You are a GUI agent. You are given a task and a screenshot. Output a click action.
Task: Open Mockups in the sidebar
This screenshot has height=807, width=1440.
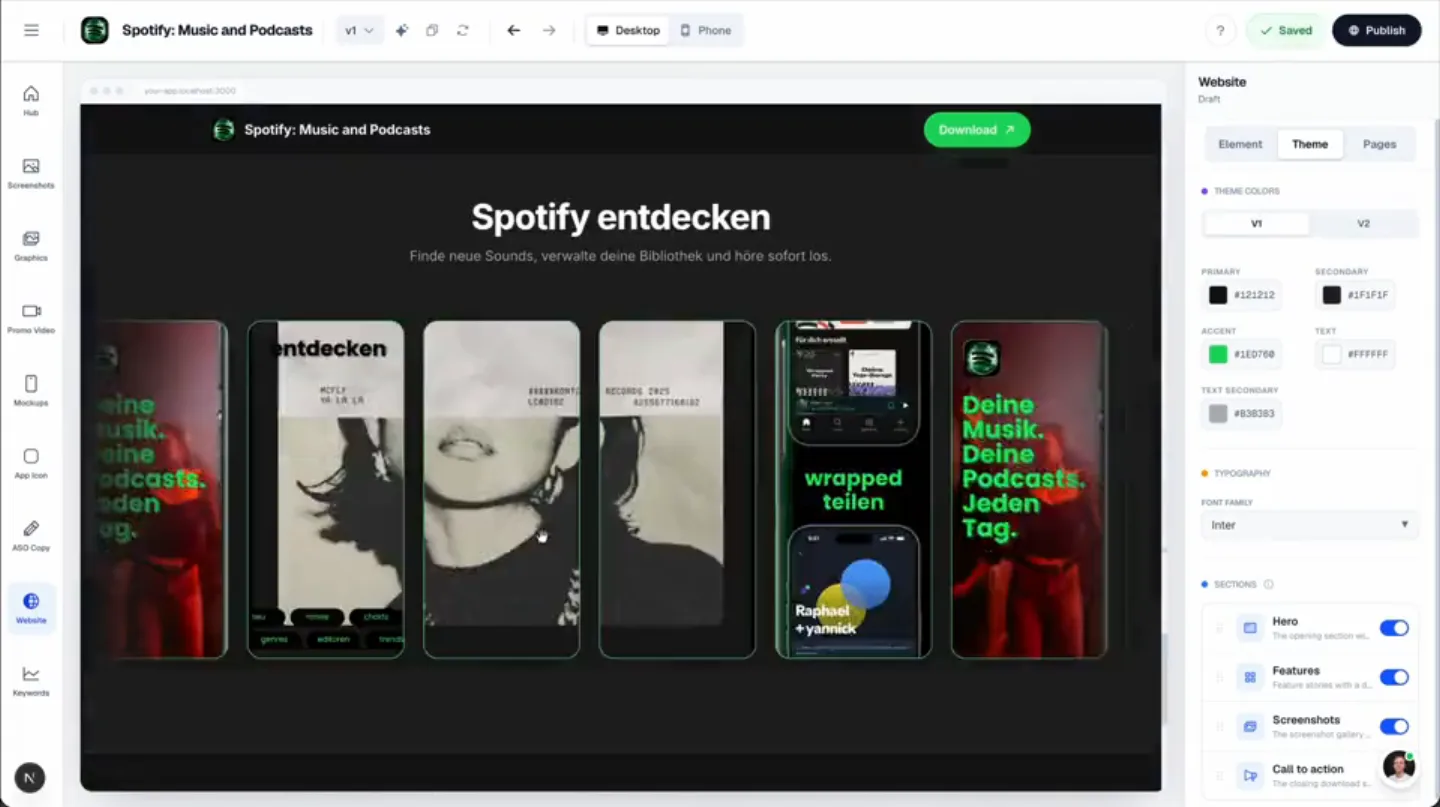[31, 390]
